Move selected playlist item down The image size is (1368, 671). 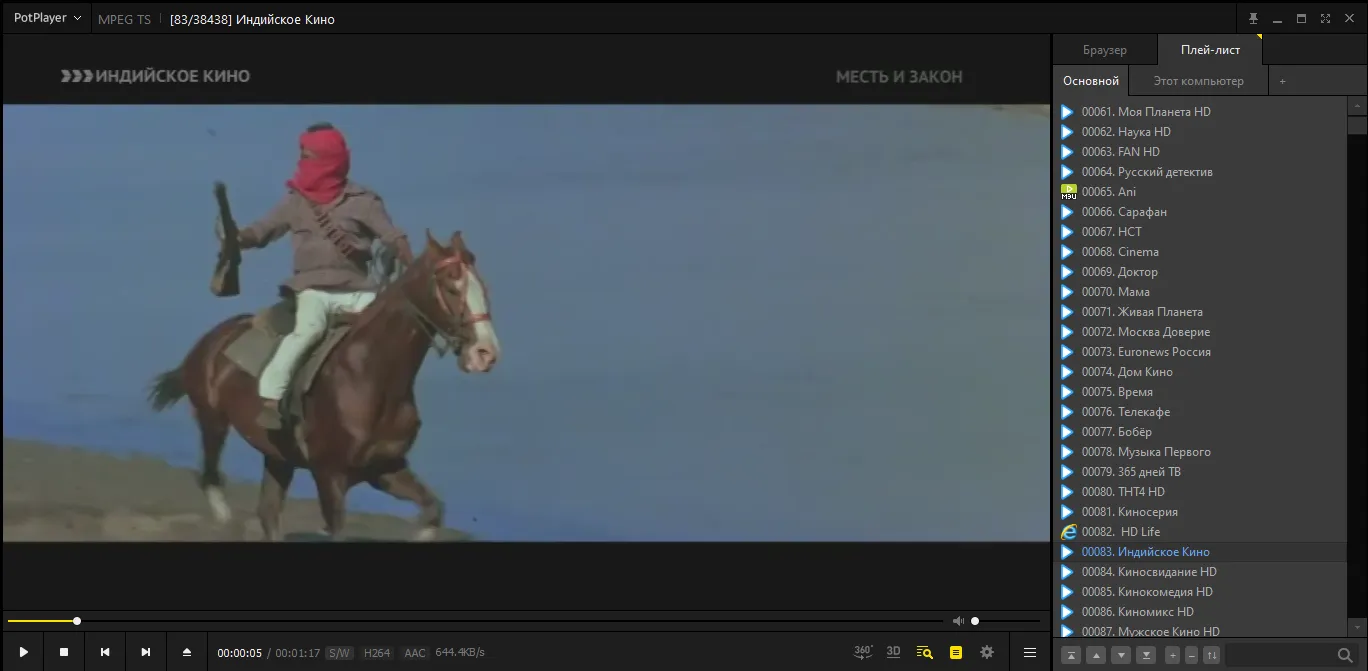(1121, 655)
